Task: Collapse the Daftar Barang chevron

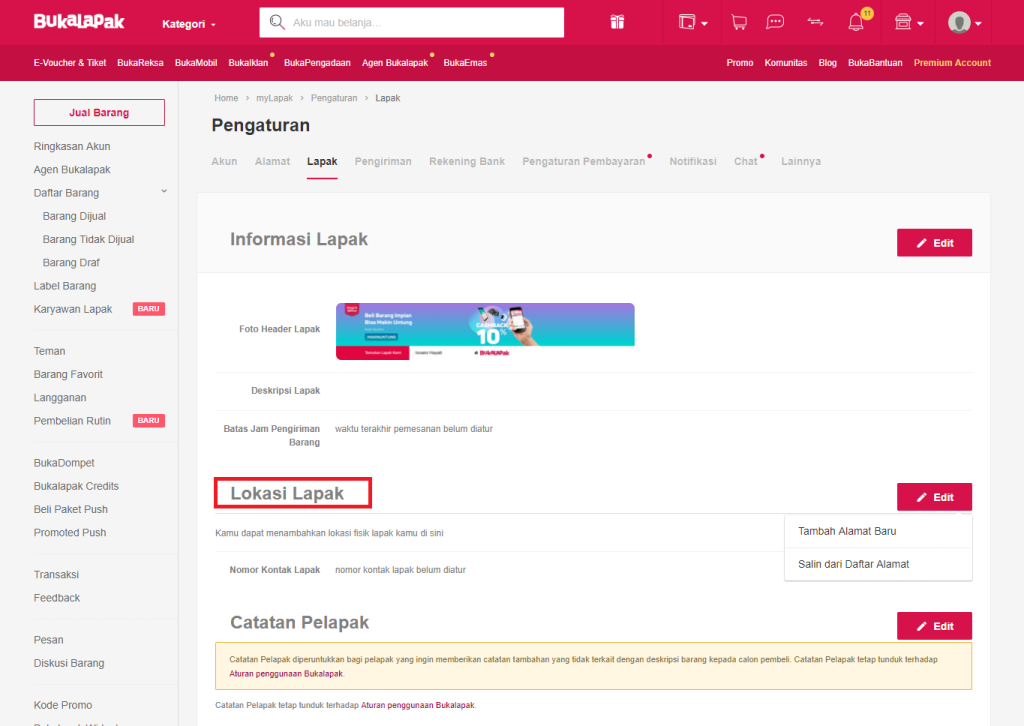Action: [x=164, y=191]
